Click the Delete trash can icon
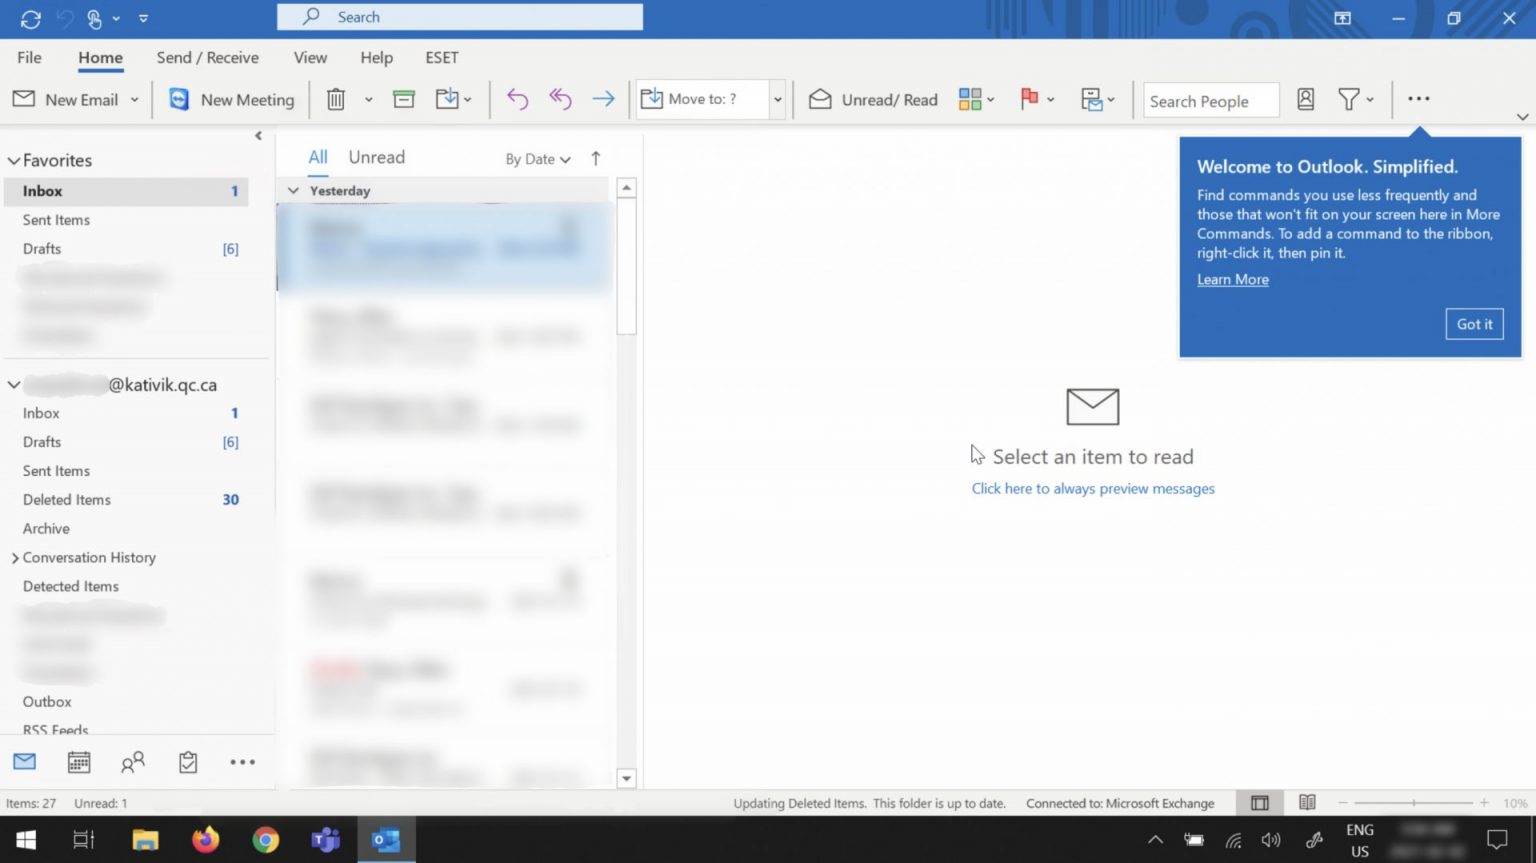Viewport: 1536px width, 863px height. pyautogui.click(x=336, y=99)
